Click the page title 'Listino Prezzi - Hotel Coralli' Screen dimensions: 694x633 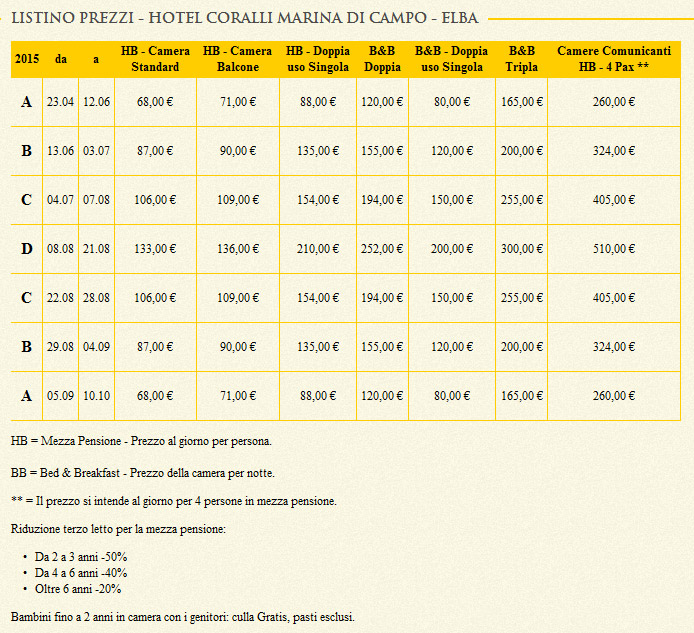245,18
